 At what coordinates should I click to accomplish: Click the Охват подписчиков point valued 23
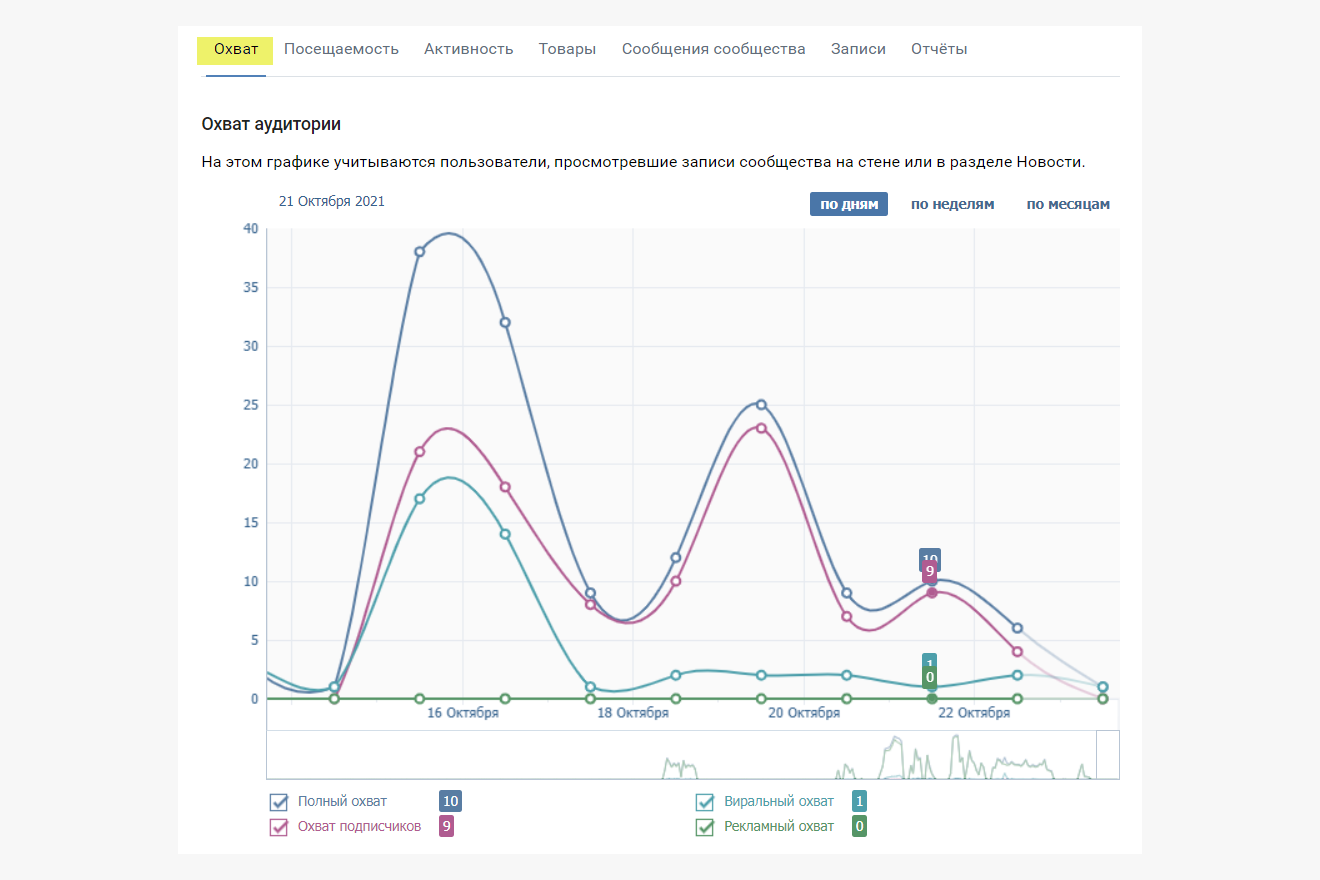pyautogui.click(x=761, y=428)
